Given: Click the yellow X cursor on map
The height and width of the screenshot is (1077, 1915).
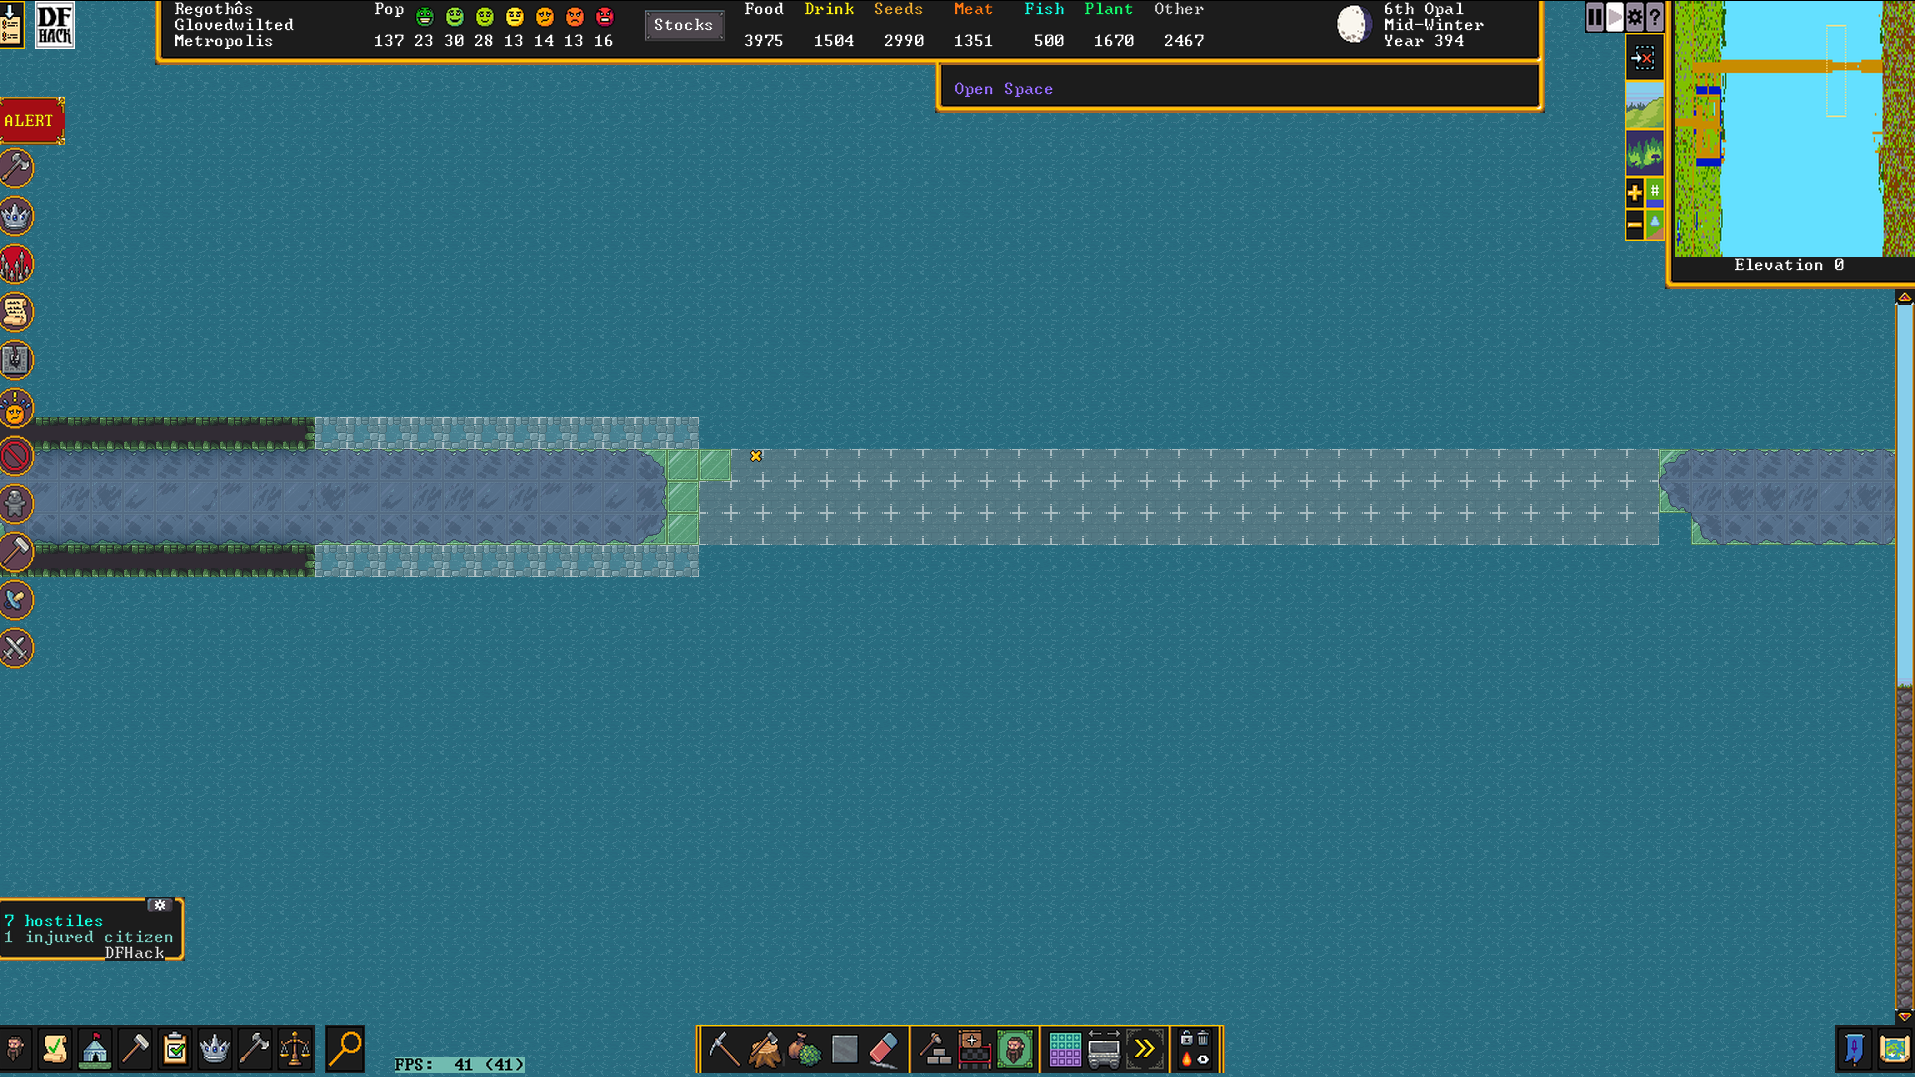Looking at the screenshot, I should pyautogui.click(x=756, y=456).
